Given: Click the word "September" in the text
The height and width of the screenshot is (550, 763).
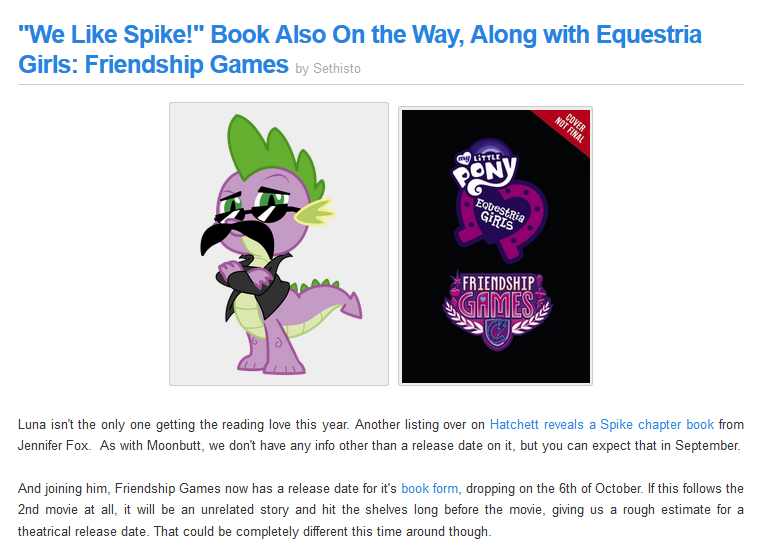Looking at the screenshot, I should (x=707, y=445).
